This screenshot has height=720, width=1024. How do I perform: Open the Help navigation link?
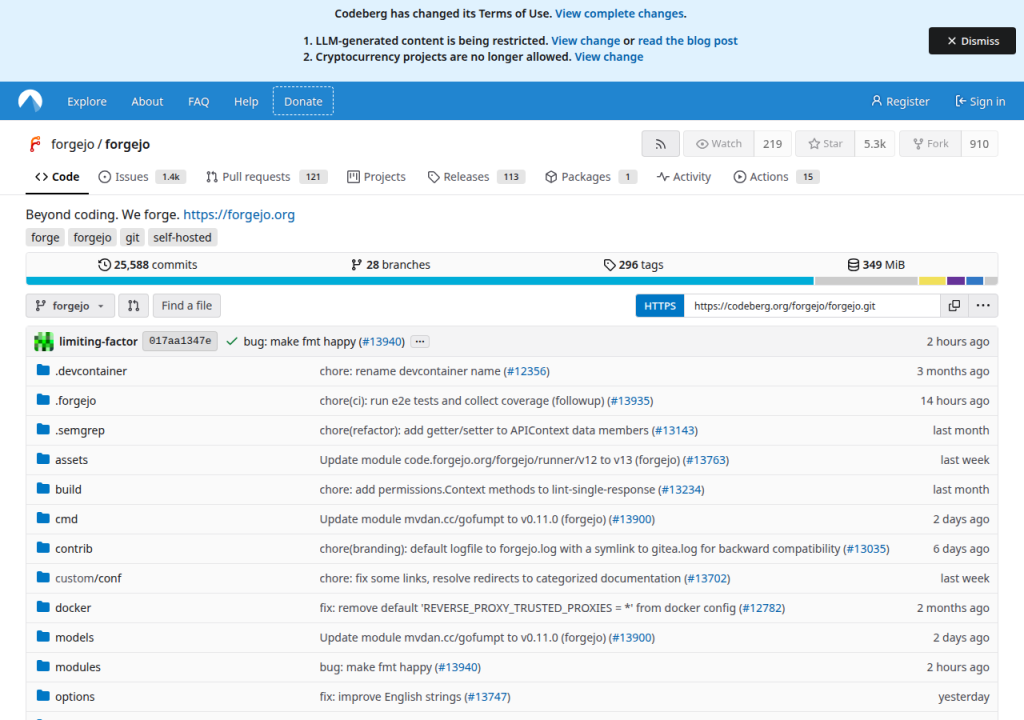tap(246, 101)
